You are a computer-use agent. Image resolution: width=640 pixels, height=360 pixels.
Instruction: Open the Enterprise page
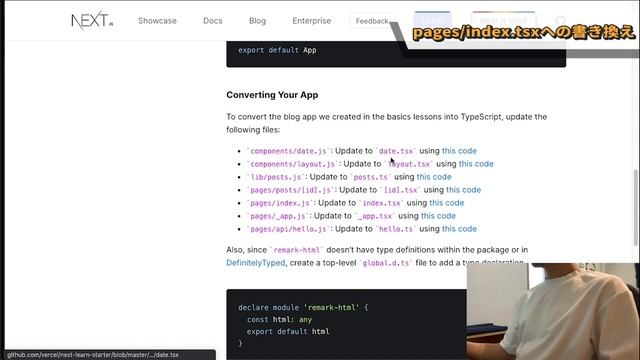pyautogui.click(x=311, y=21)
